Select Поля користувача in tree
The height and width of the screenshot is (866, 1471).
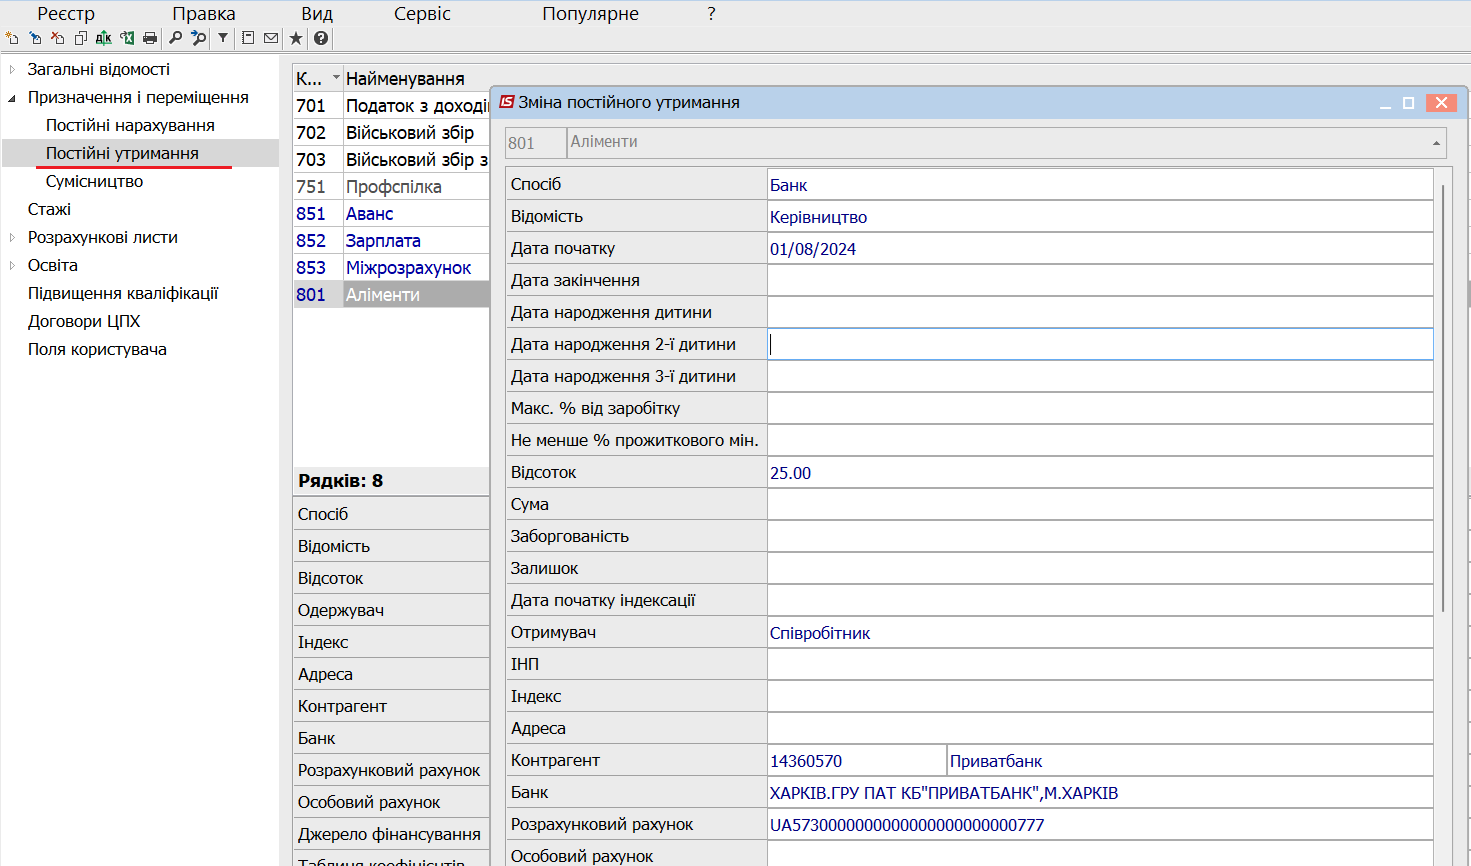pyautogui.click(x=97, y=349)
